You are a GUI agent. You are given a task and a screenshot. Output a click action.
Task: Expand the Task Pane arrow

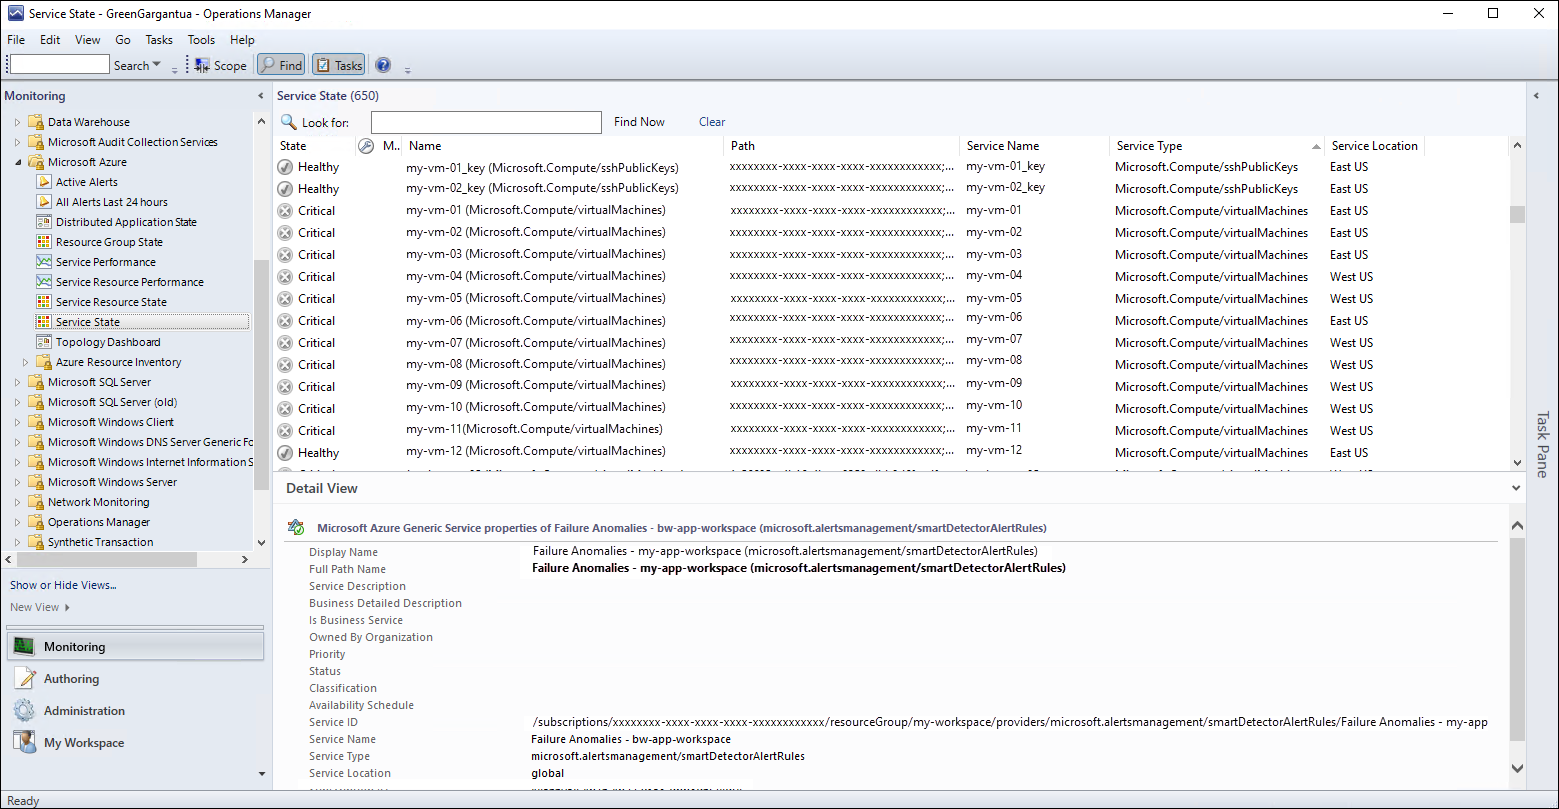click(x=1537, y=96)
